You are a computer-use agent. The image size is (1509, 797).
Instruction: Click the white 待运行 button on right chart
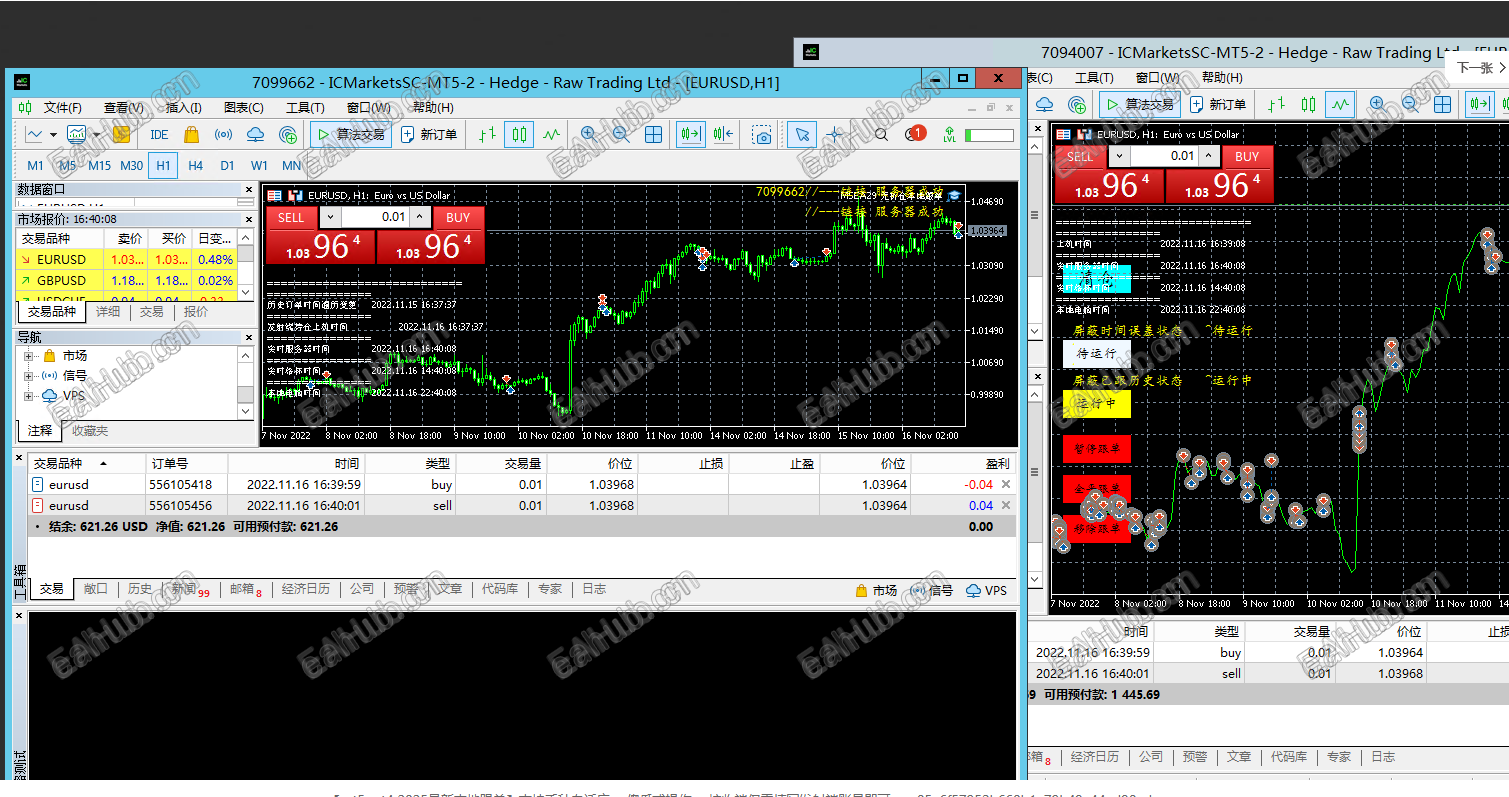(x=1097, y=354)
